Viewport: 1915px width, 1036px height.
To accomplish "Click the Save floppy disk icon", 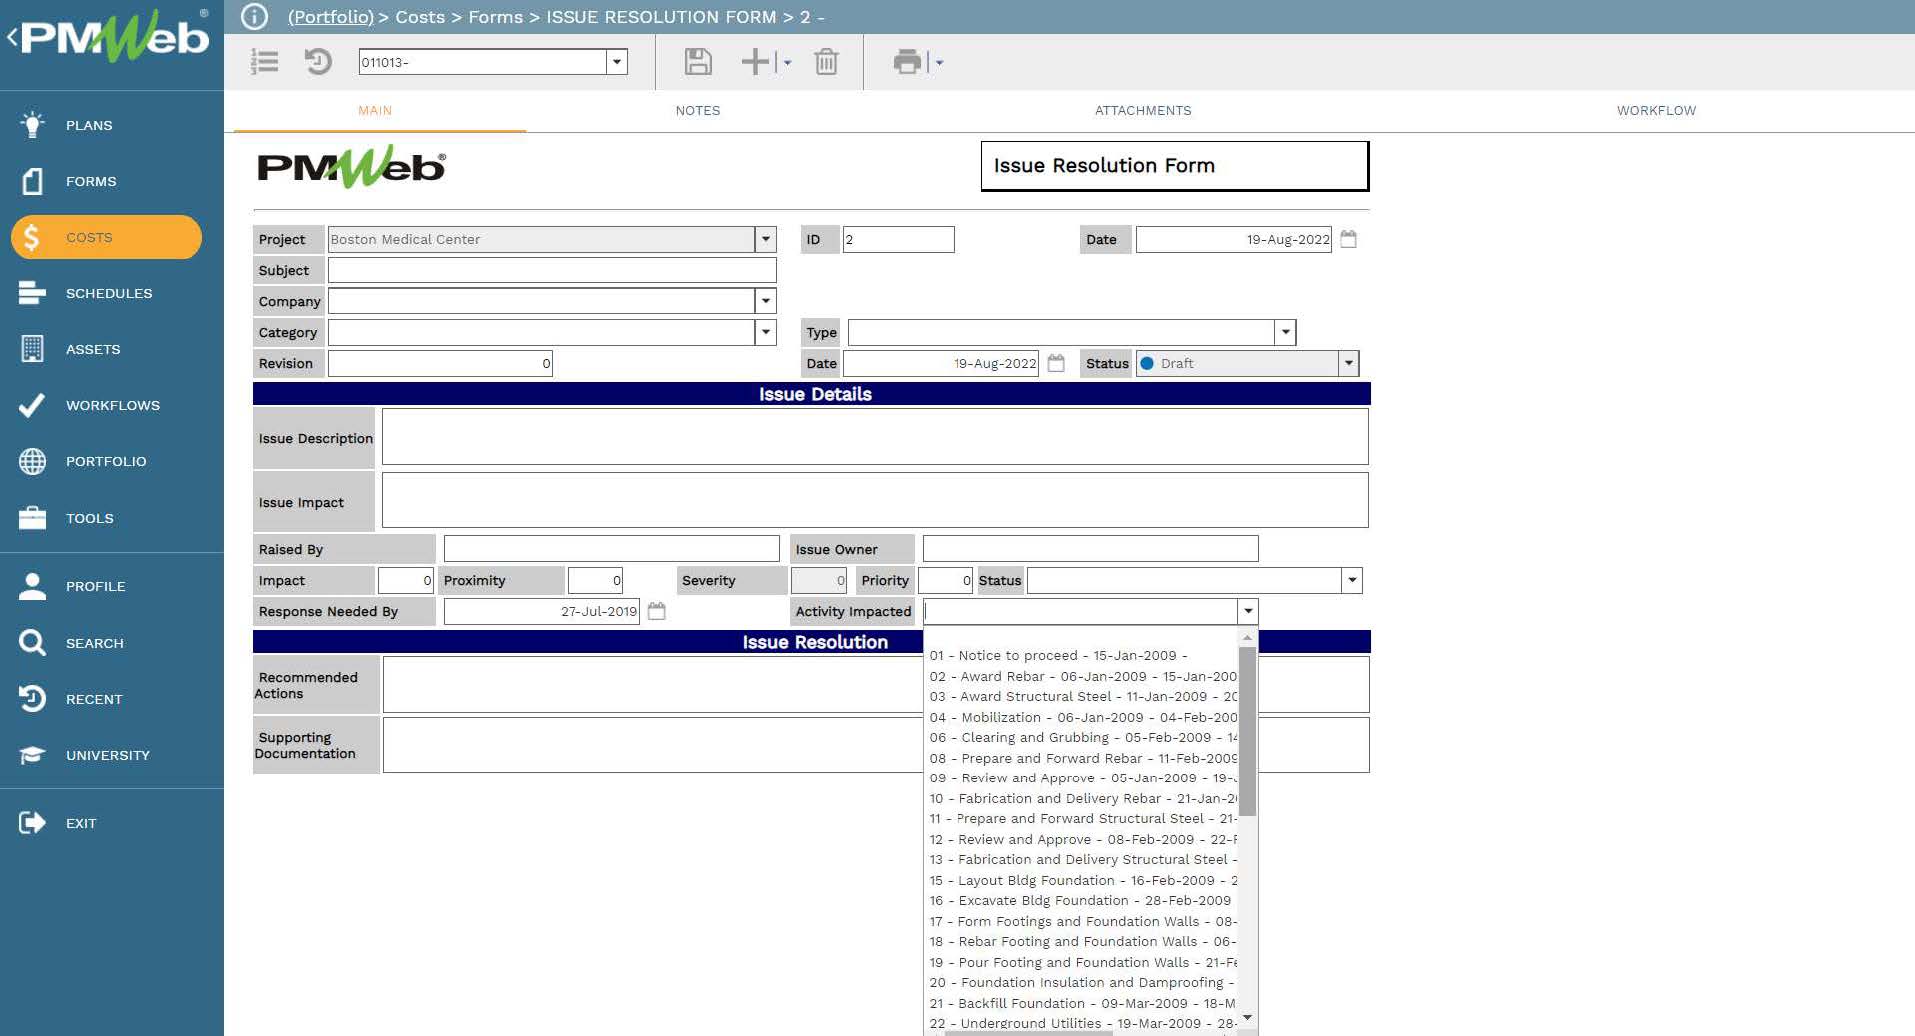I will point(697,62).
